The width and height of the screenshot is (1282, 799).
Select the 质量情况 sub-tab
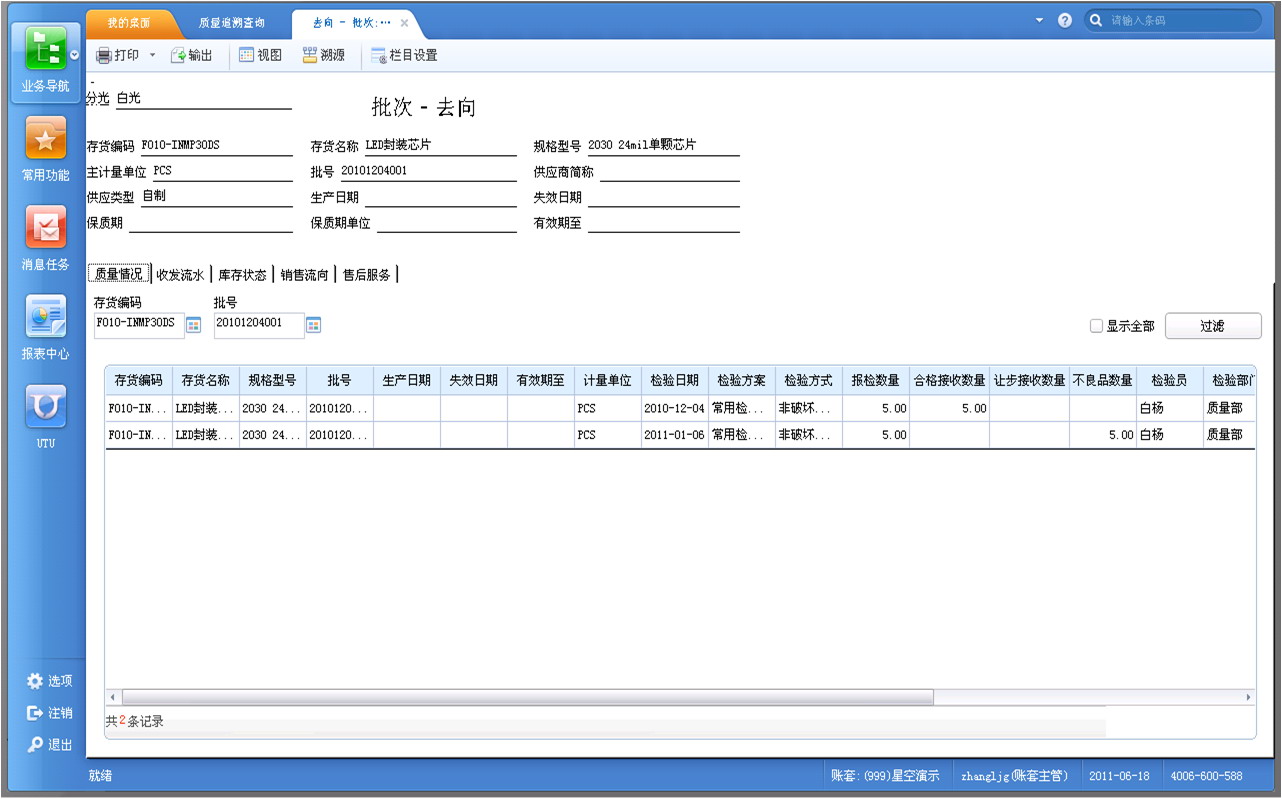pos(119,274)
